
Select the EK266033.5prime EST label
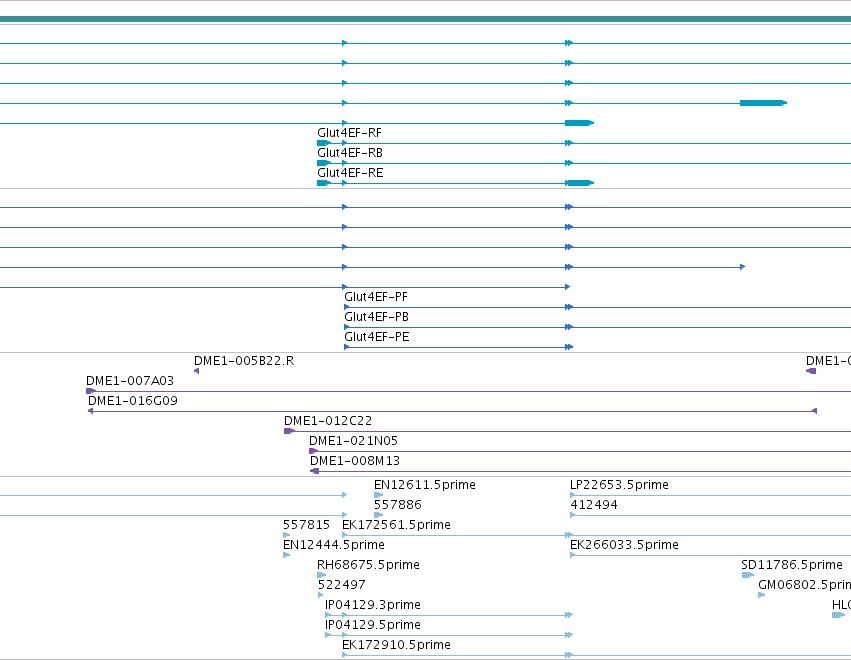(624, 545)
